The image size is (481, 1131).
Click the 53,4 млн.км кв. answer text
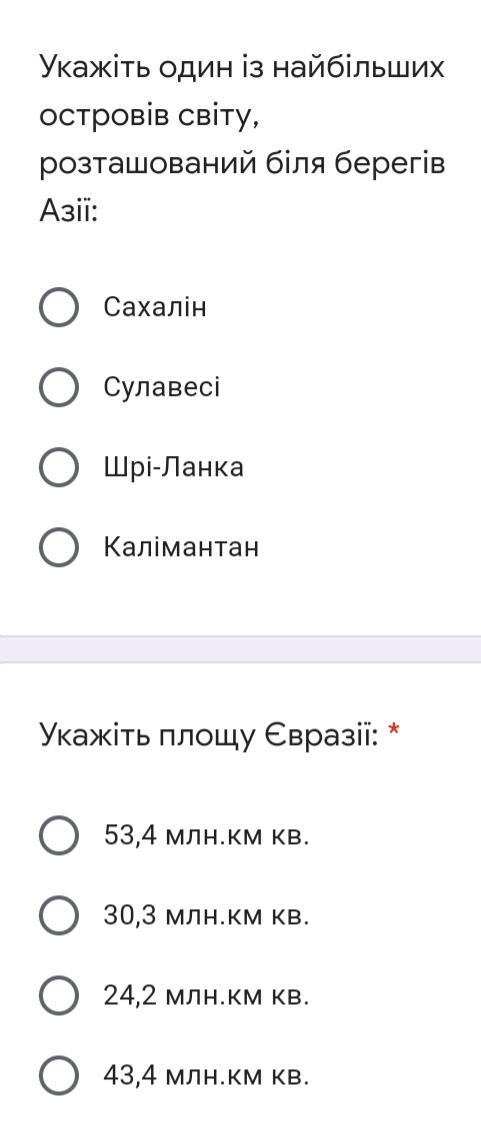click(x=206, y=836)
